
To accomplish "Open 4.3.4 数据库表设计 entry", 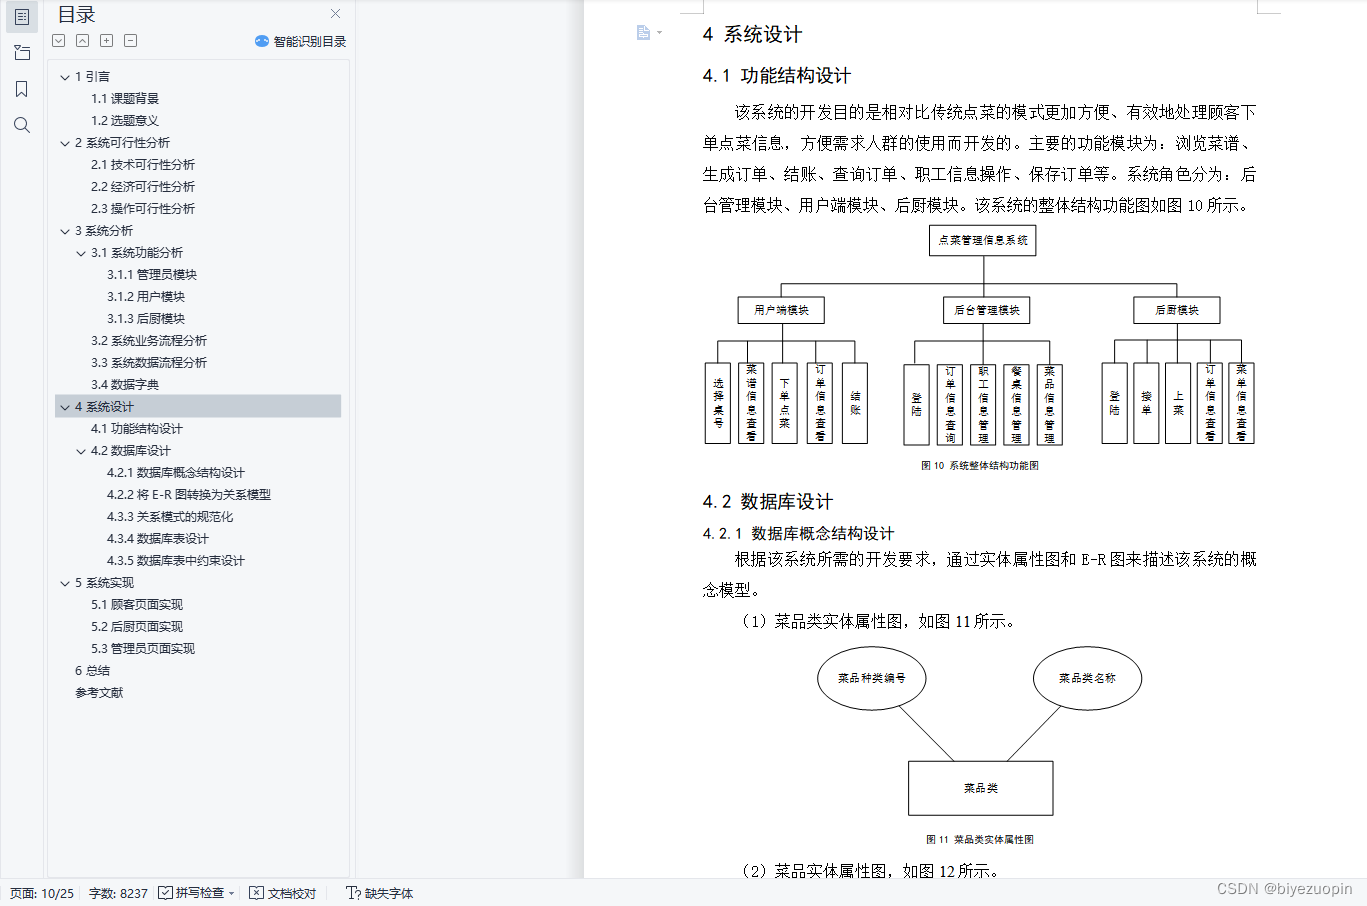I will (x=158, y=539).
